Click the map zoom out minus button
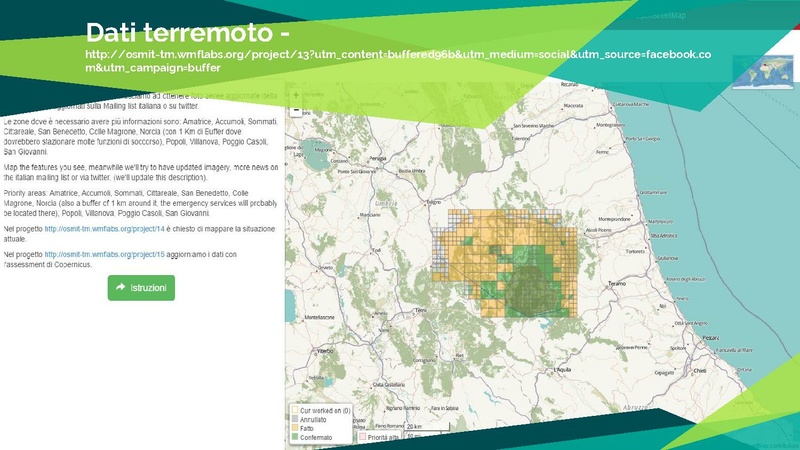The height and width of the screenshot is (450, 800). point(295,108)
